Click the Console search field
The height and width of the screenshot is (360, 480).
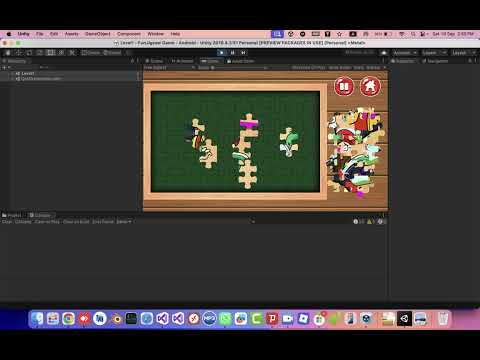[300, 222]
